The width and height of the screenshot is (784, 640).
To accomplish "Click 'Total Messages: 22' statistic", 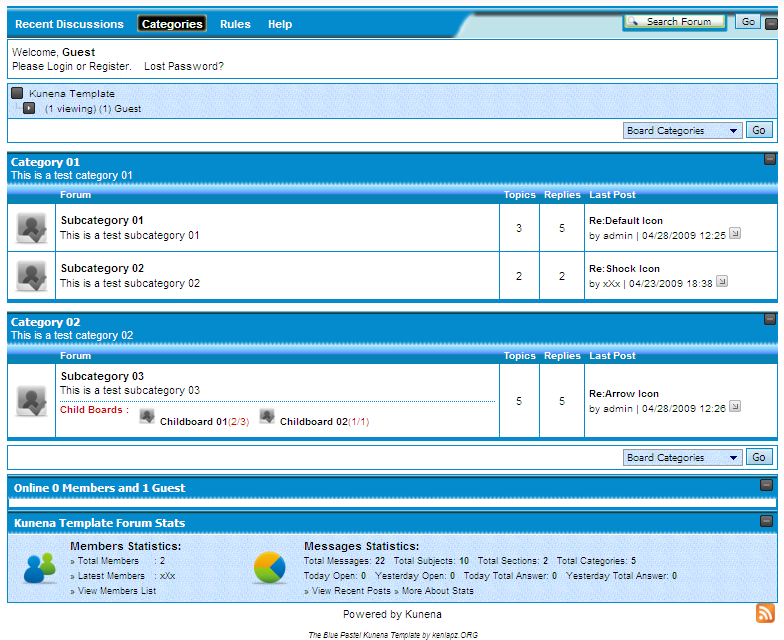I will [344, 561].
